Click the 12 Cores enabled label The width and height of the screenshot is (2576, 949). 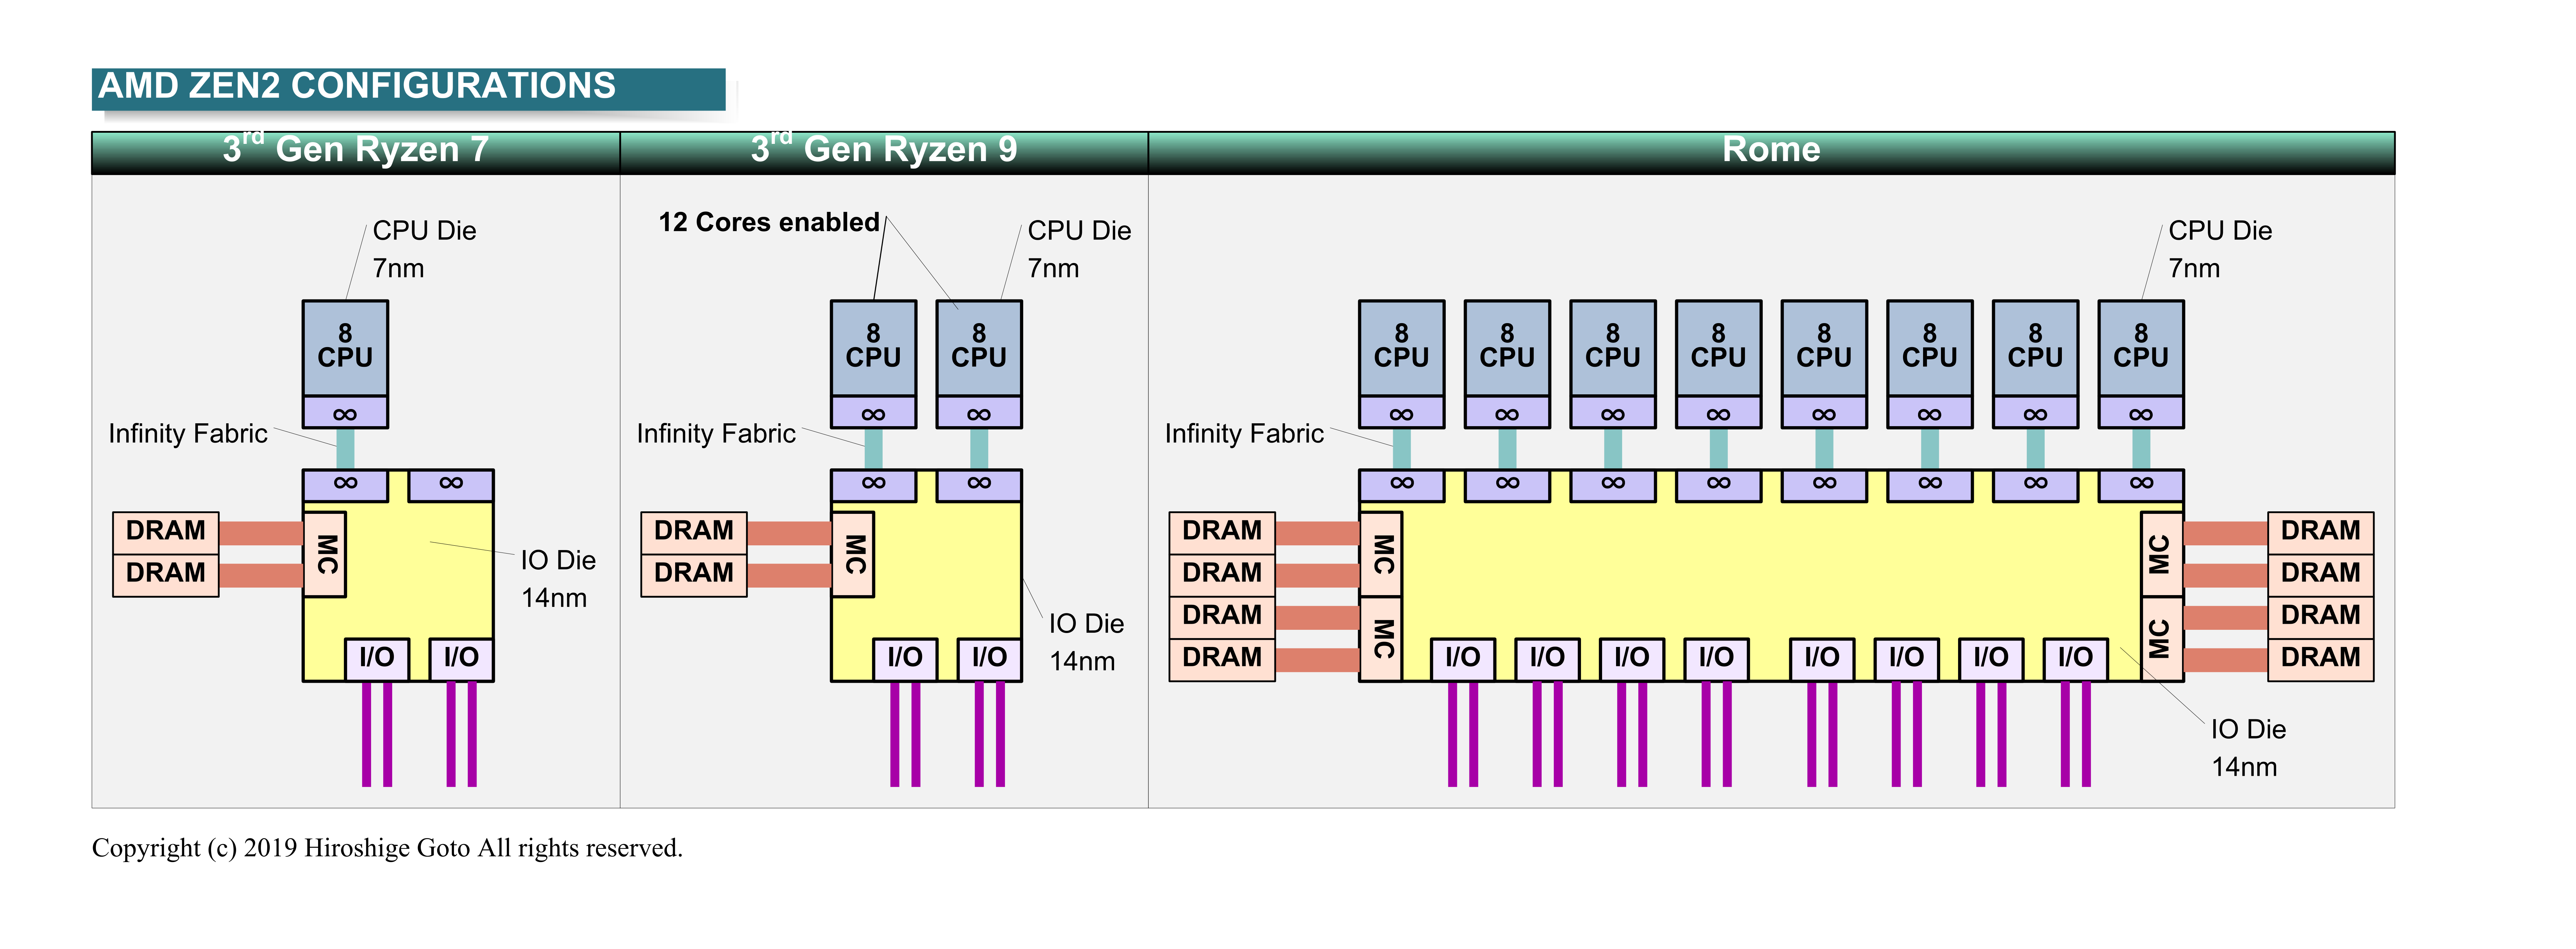(x=768, y=222)
